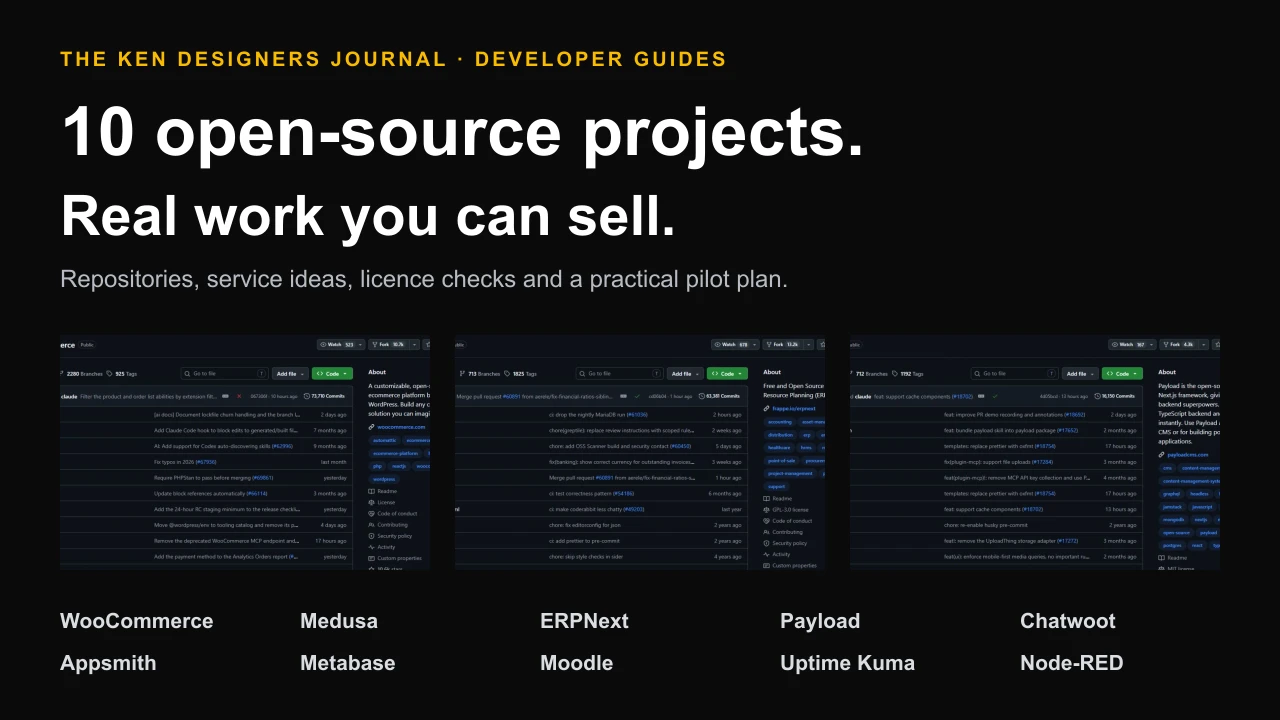The height and width of the screenshot is (720, 1280).
Task: Open the woocommerce.com link
Action: (x=401, y=427)
